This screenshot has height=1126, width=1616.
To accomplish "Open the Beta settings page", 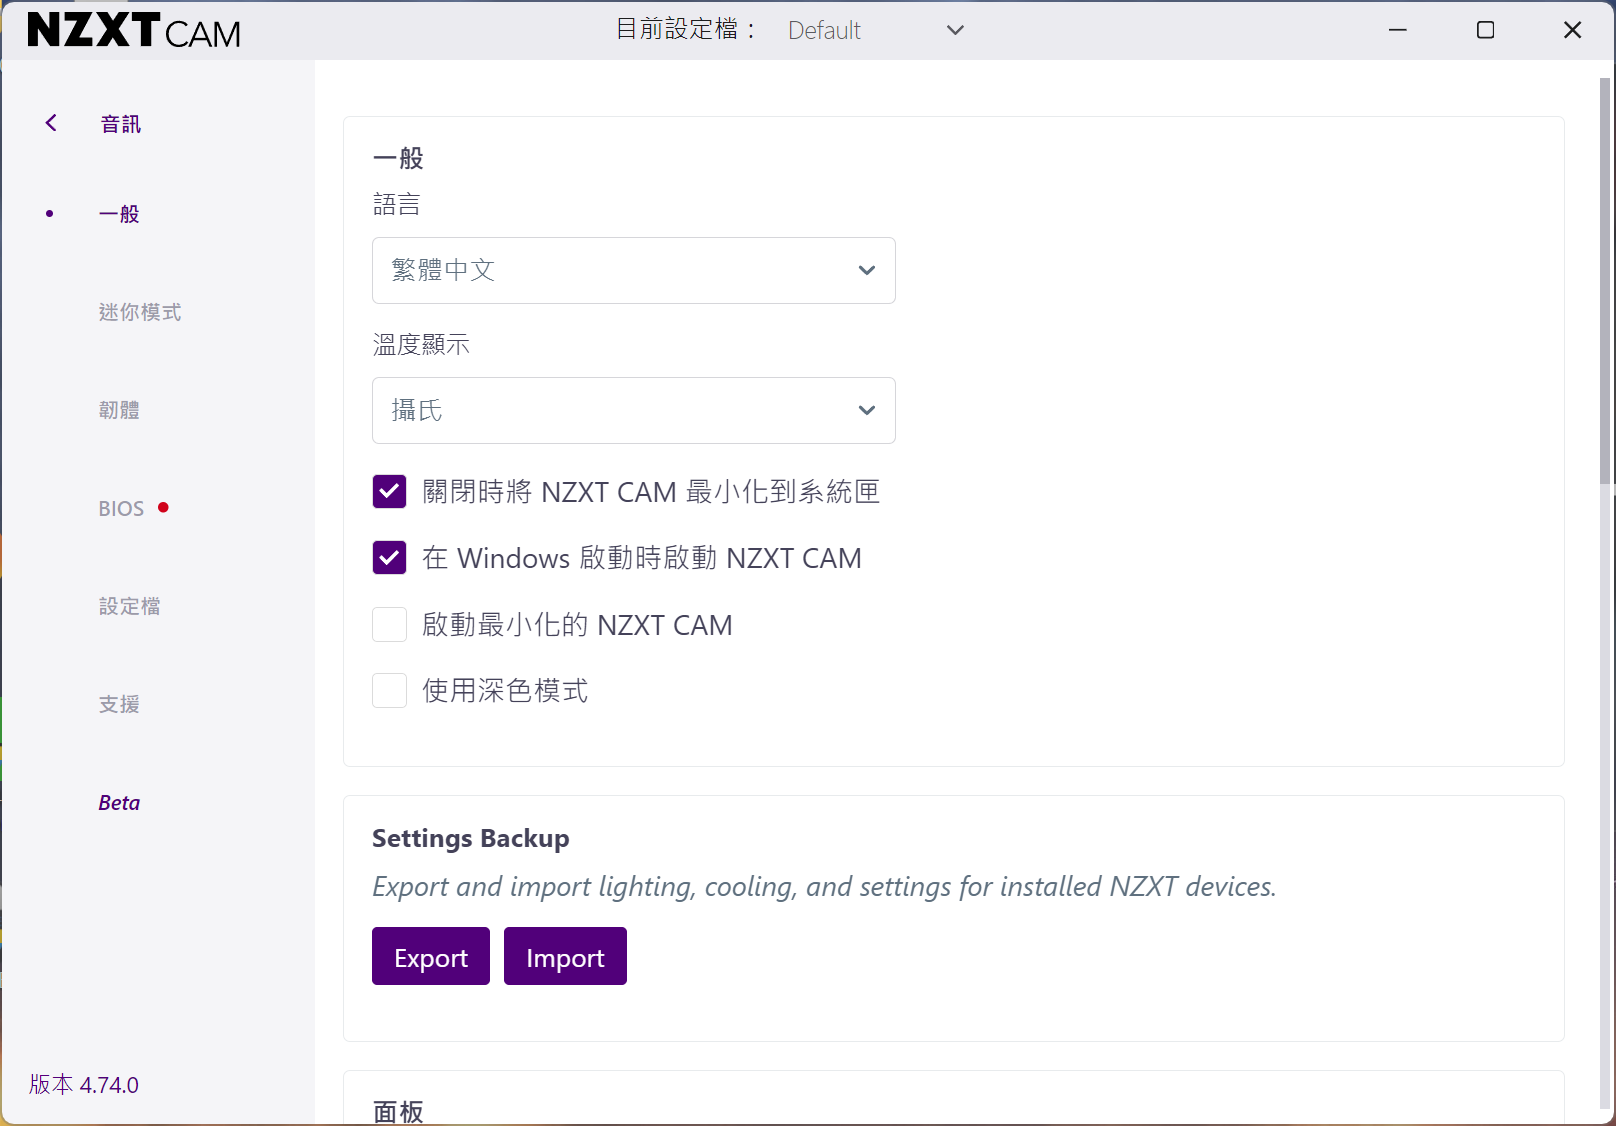I will click(x=119, y=802).
